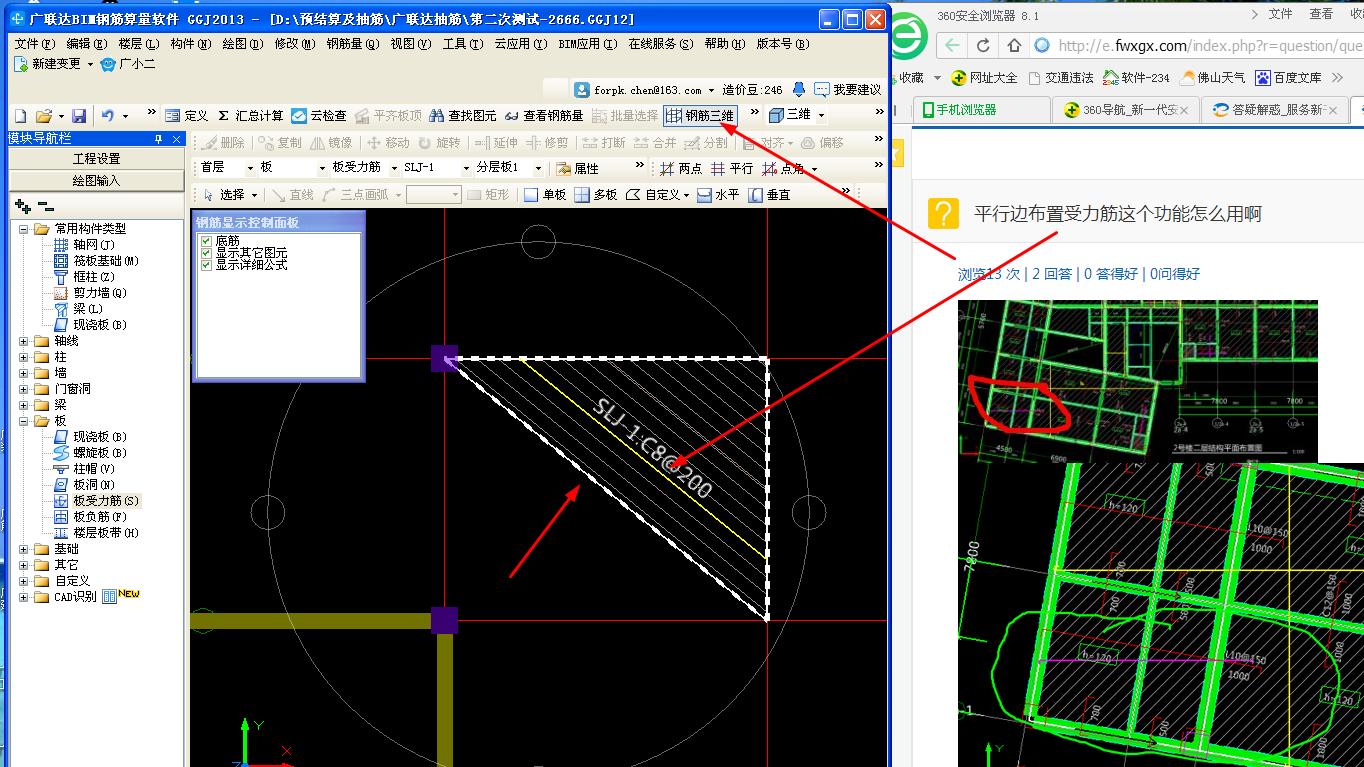This screenshot has height=767, width=1364.
Task: Select 水平 horizontal rebar direction
Action: 718,195
